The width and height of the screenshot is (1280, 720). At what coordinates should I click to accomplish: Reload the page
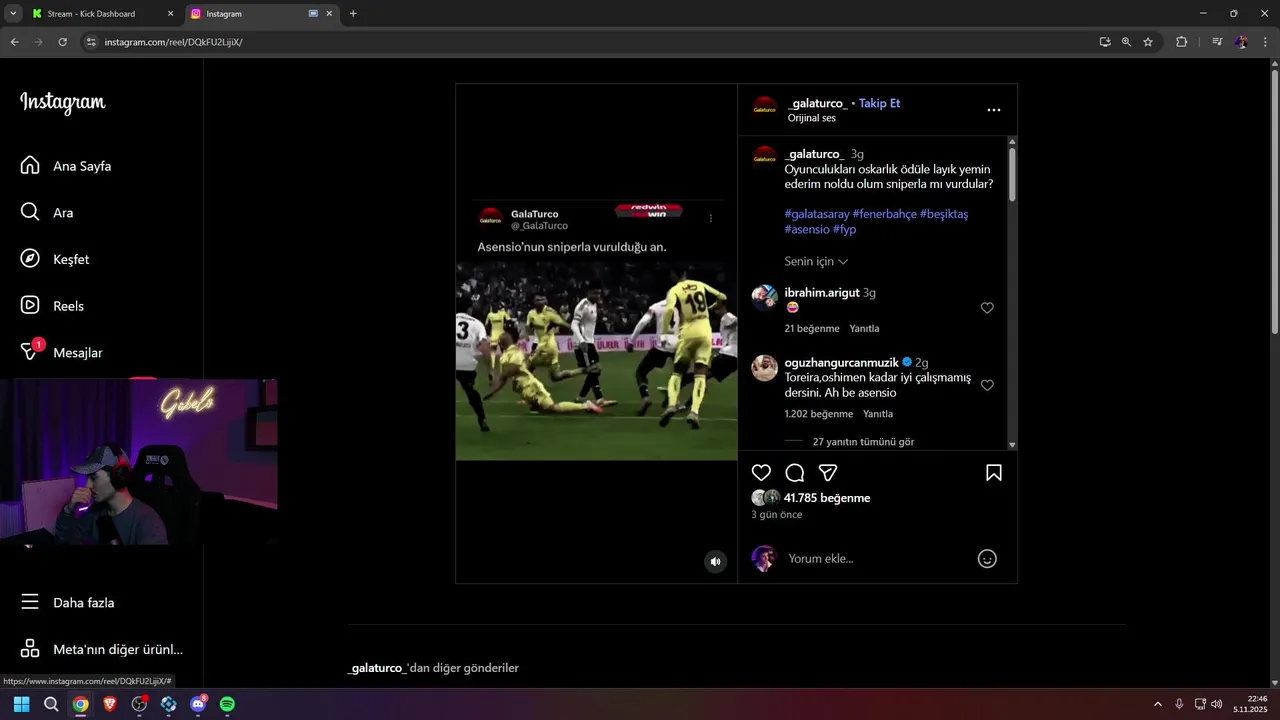tap(62, 42)
